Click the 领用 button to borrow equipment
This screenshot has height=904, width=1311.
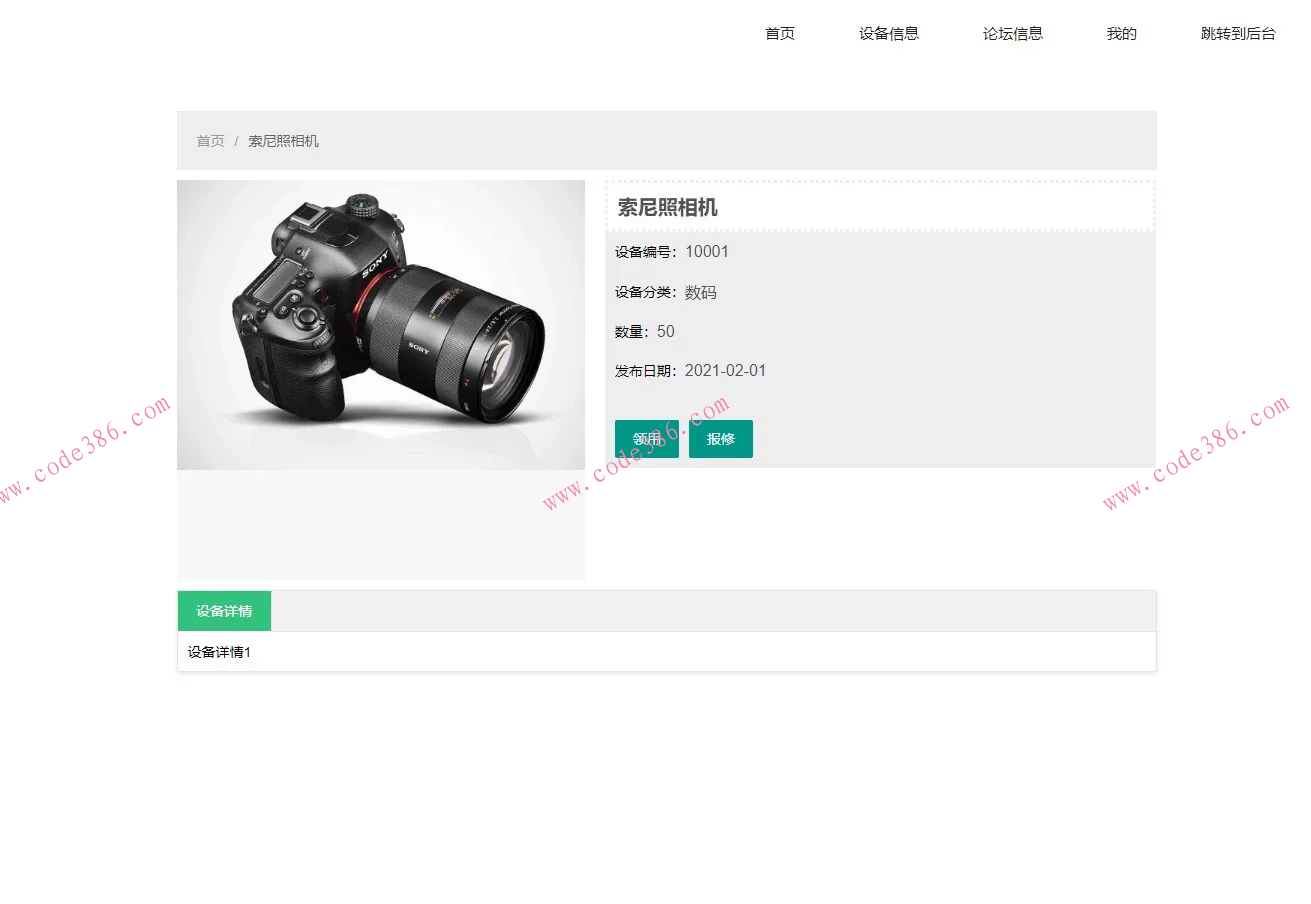point(646,438)
